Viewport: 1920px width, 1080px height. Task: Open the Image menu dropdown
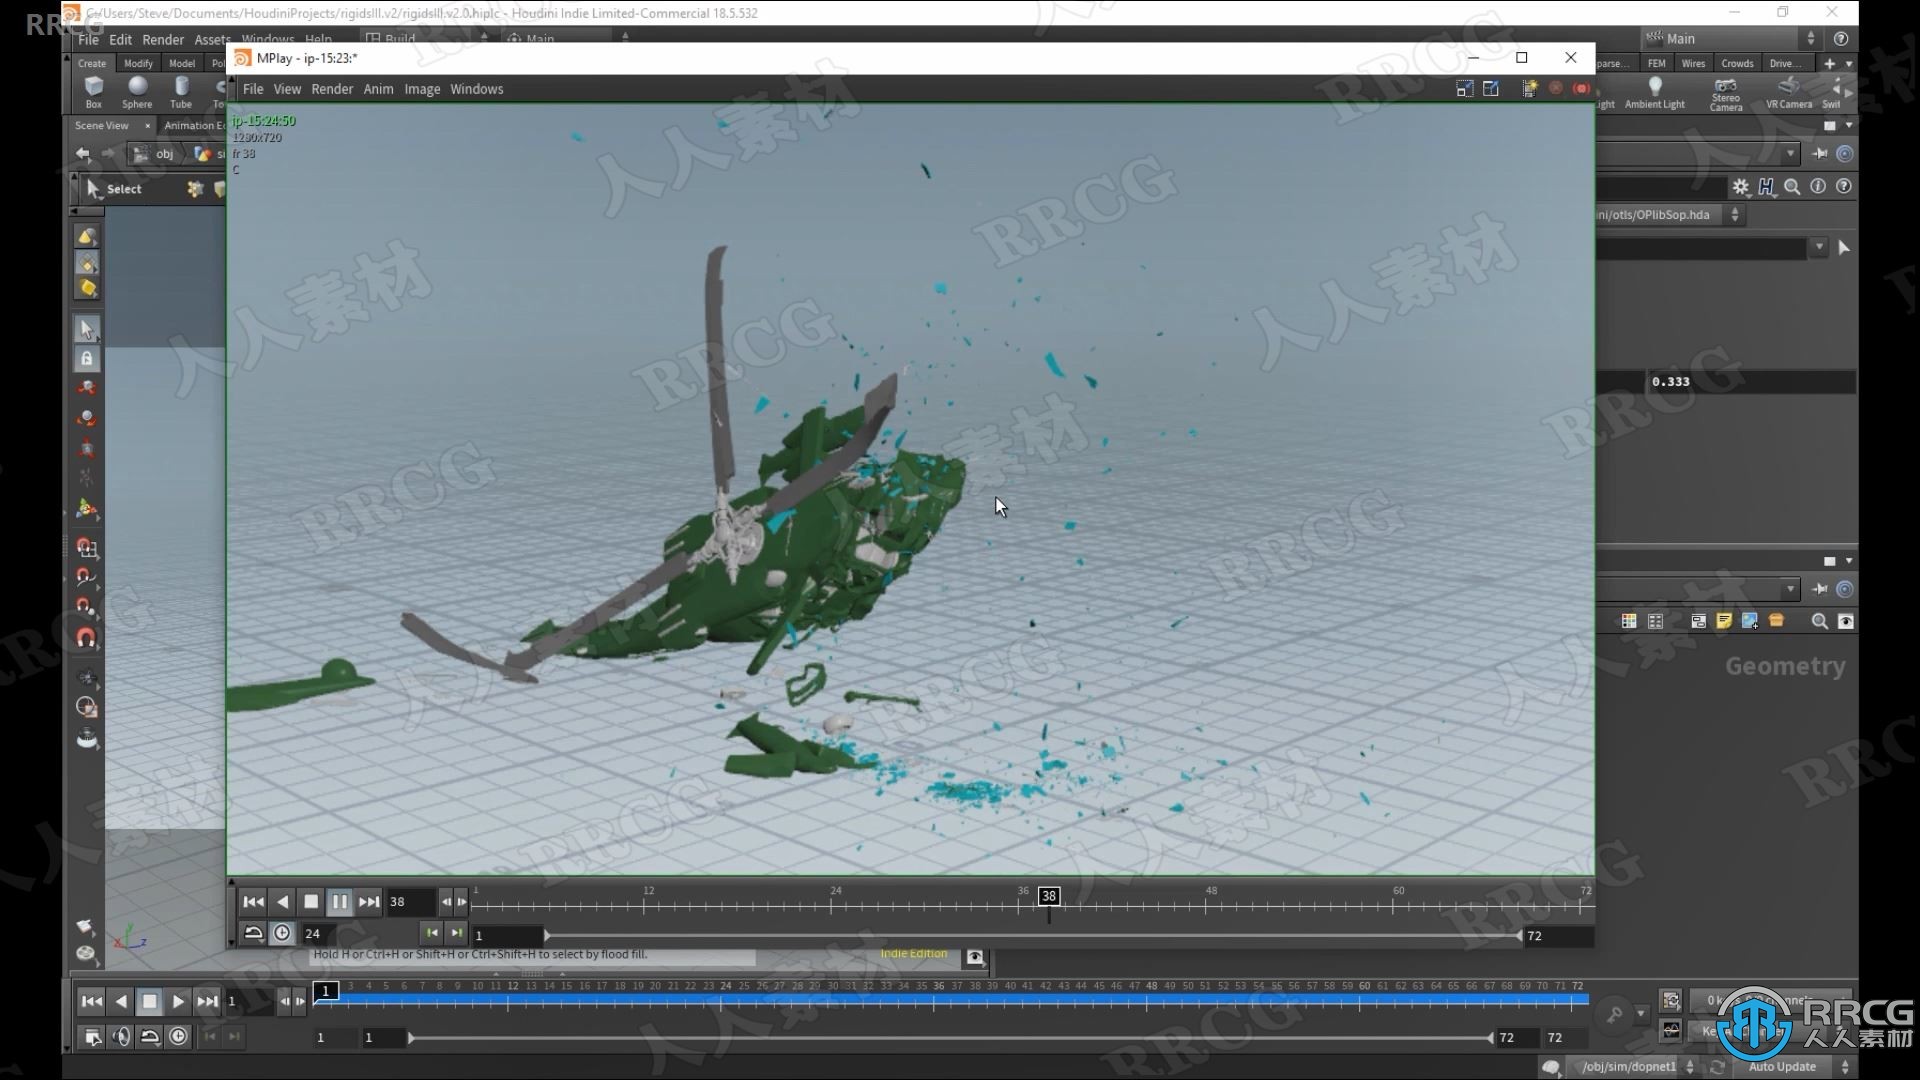pos(421,88)
